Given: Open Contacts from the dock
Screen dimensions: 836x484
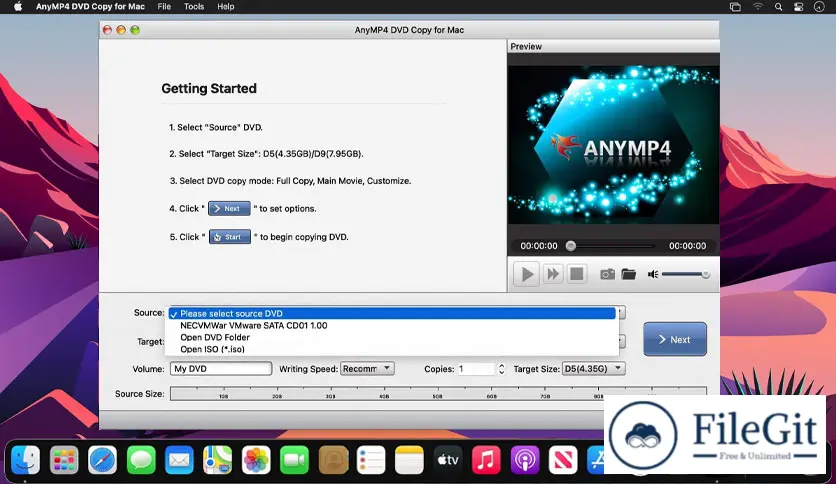Looking at the screenshot, I should pos(333,460).
